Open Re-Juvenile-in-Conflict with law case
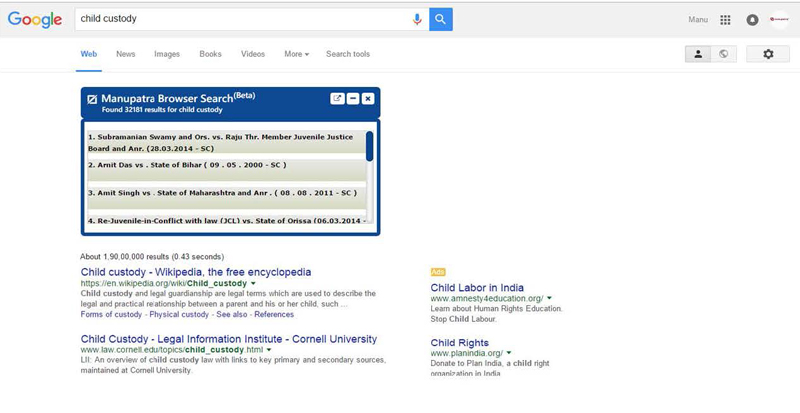 227,220
